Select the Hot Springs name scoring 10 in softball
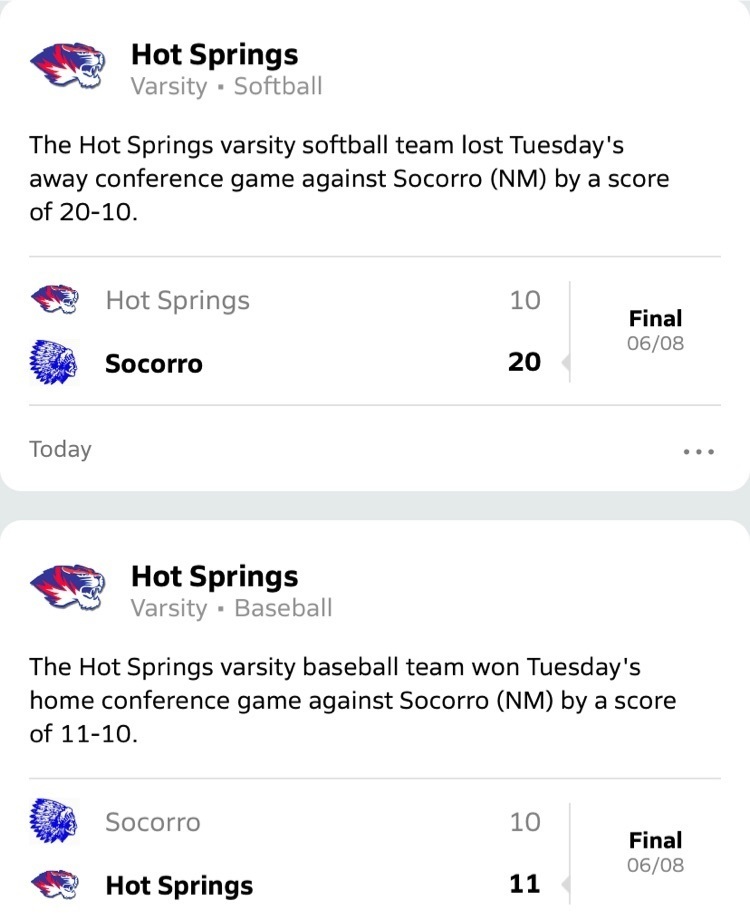 pyautogui.click(x=178, y=300)
